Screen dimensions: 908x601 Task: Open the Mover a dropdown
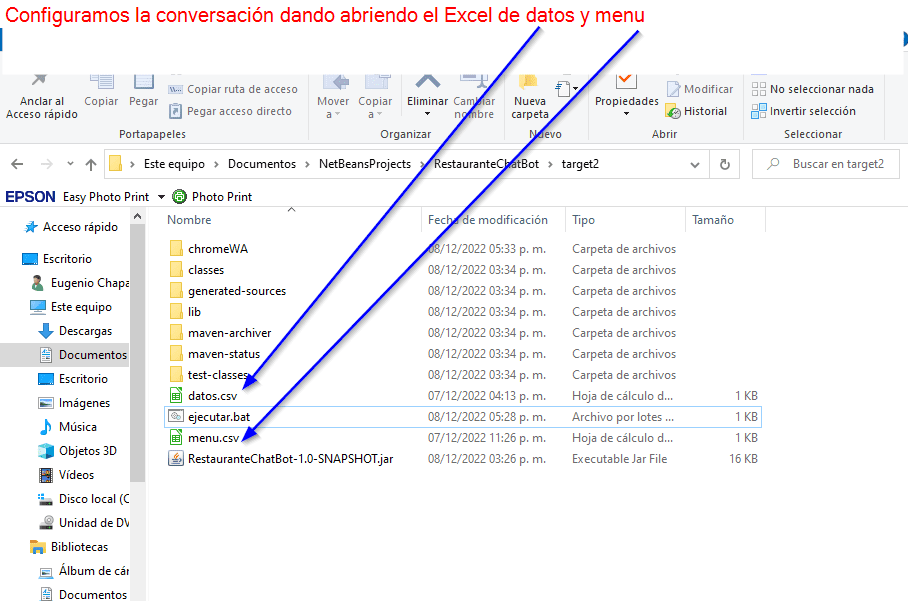coord(333,98)
